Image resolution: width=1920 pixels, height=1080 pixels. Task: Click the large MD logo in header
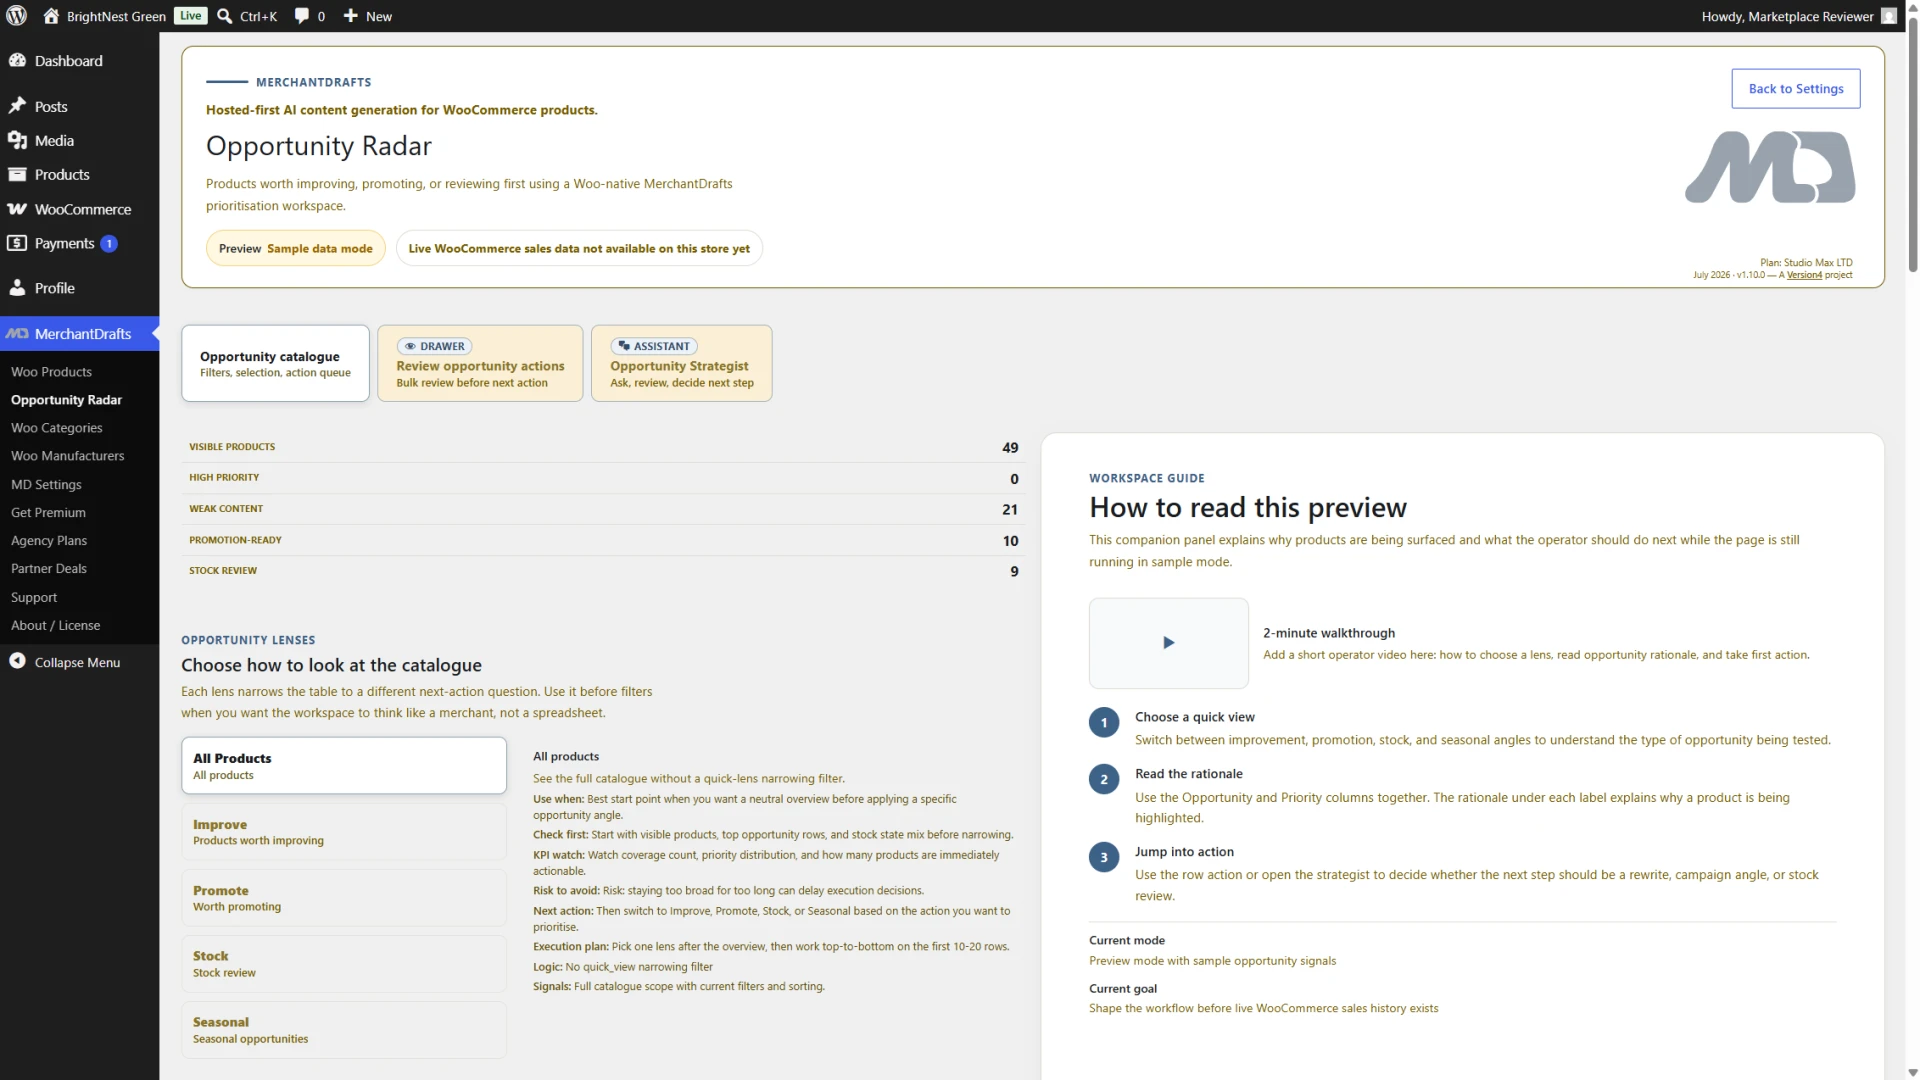pyautogui.click(x=1770, y=167)
